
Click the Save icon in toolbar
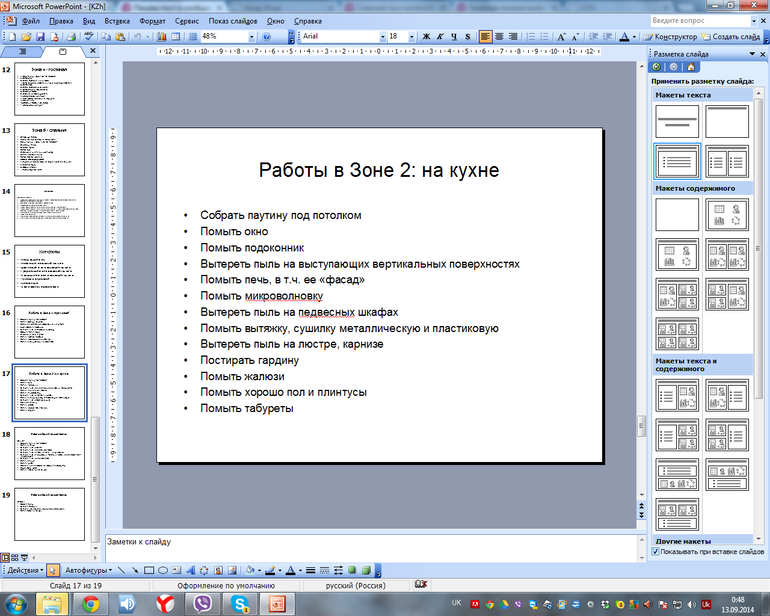40,37
